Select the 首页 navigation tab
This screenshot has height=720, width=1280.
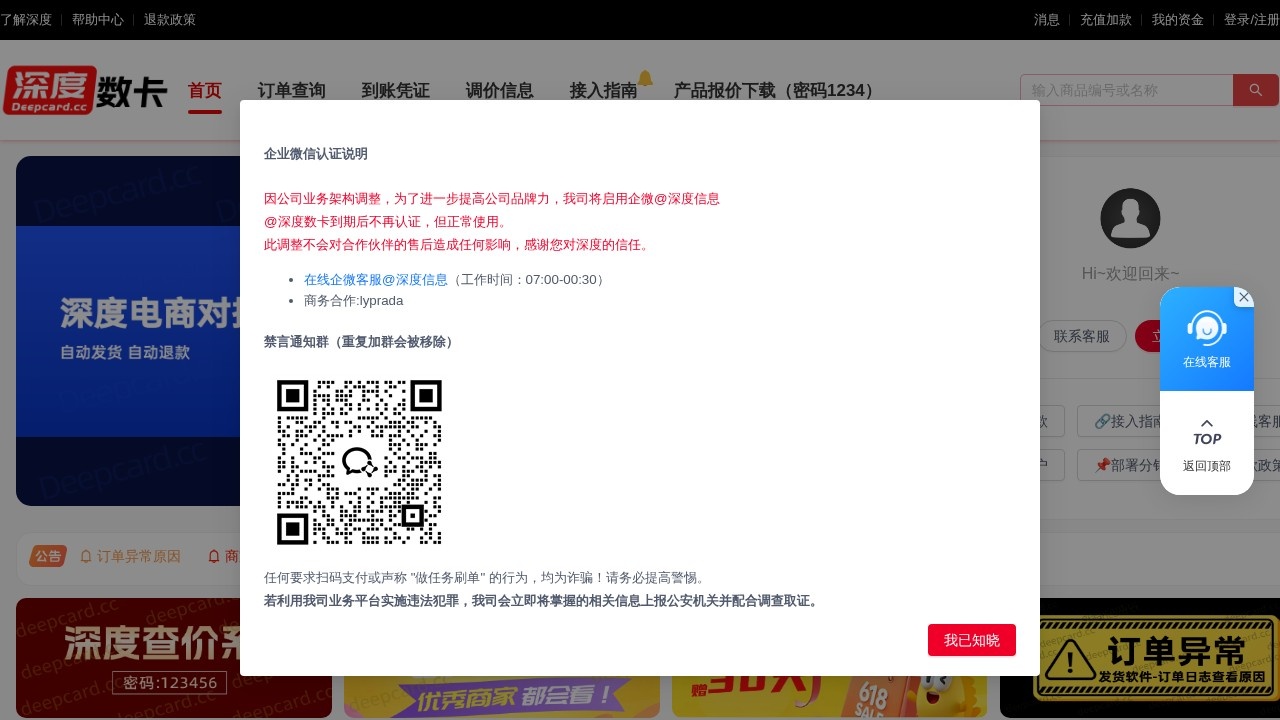[205, 91]
